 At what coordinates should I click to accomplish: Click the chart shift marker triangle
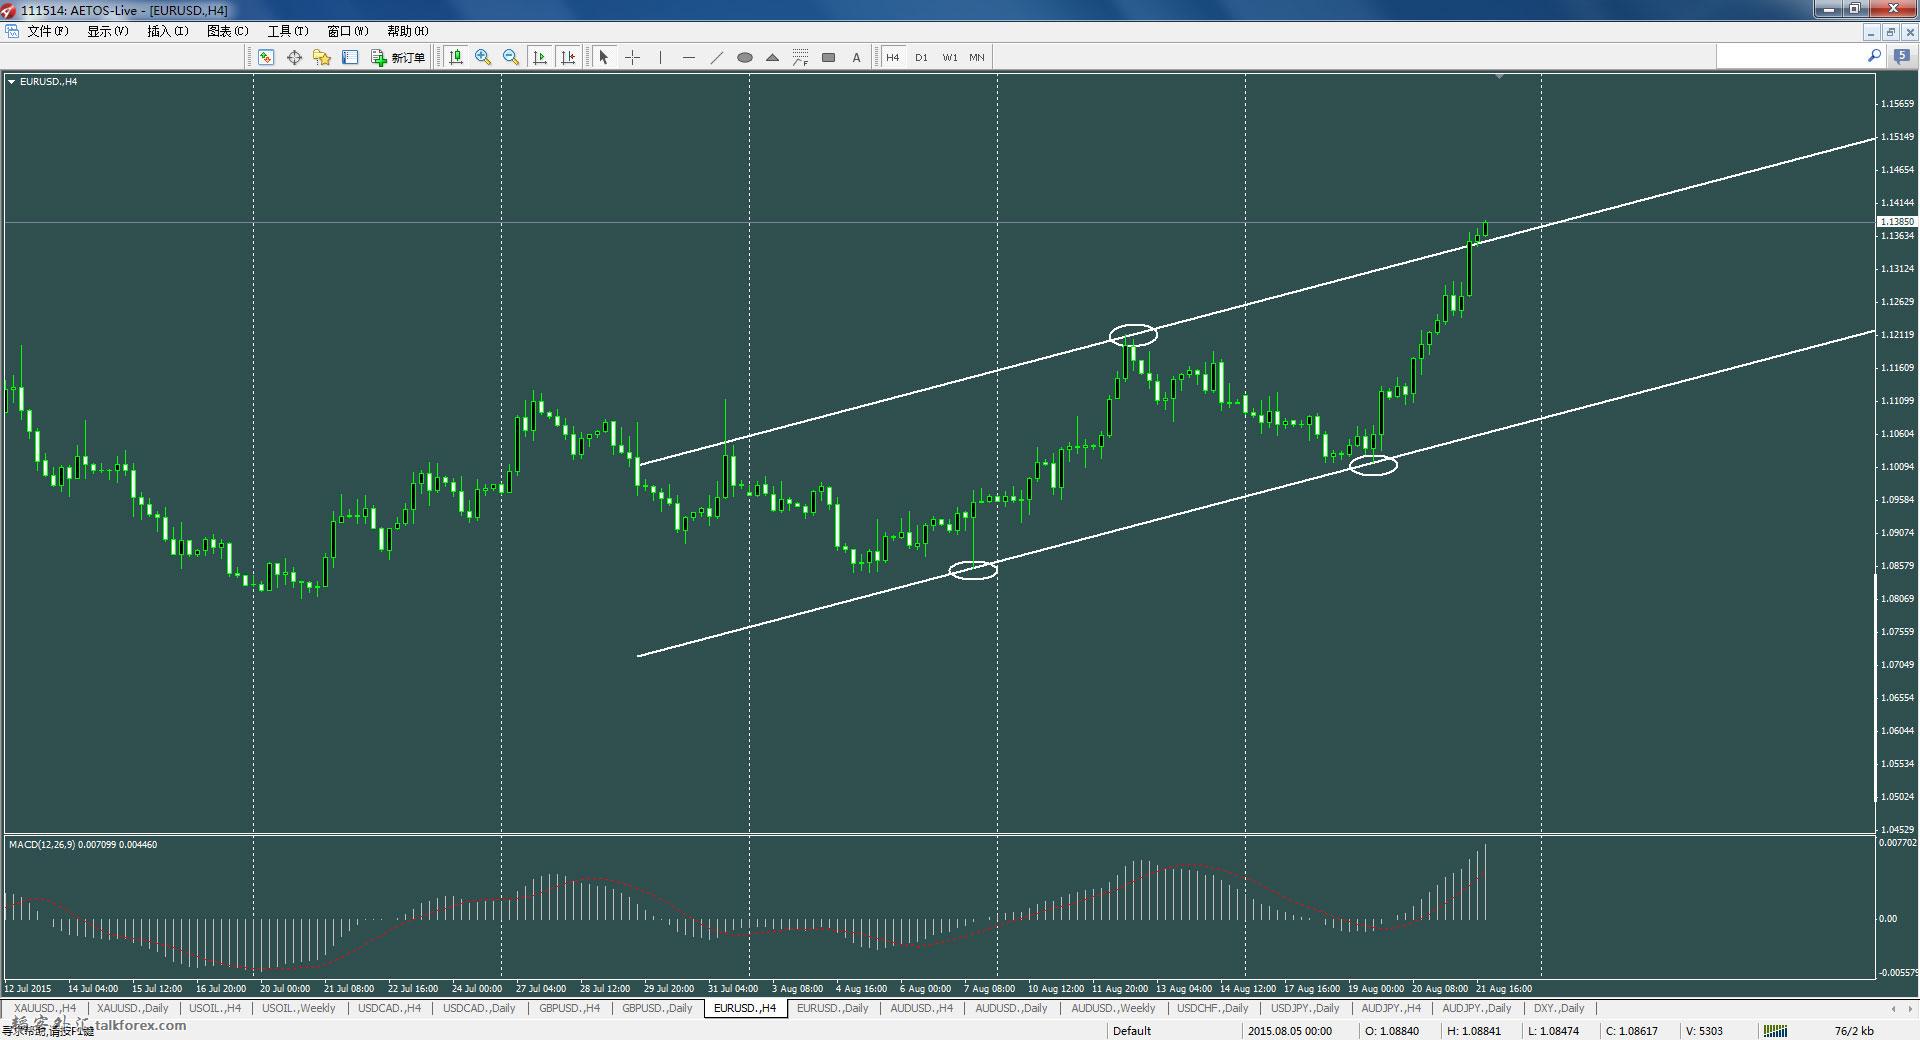coord(1499,76)
